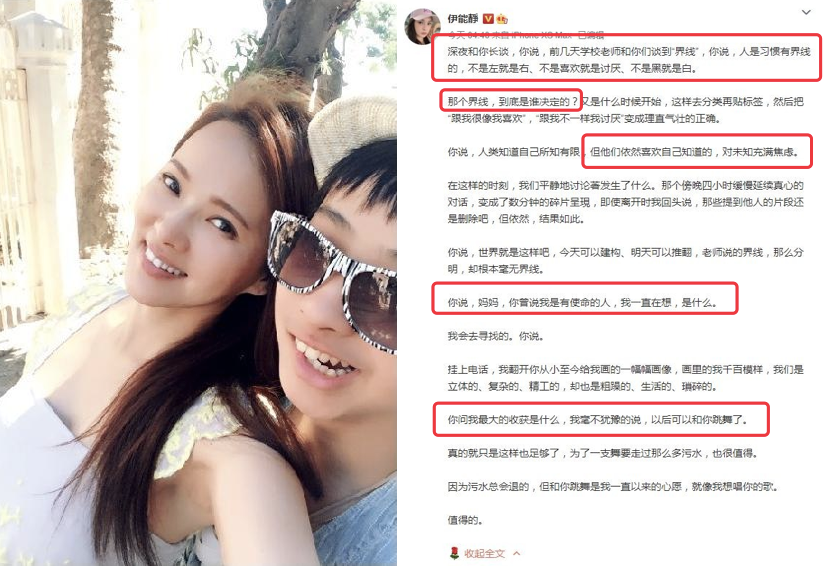Click the red rose icon beside 收起全文
The width and height of the screenshot is (825, 567).
(454, 553)
